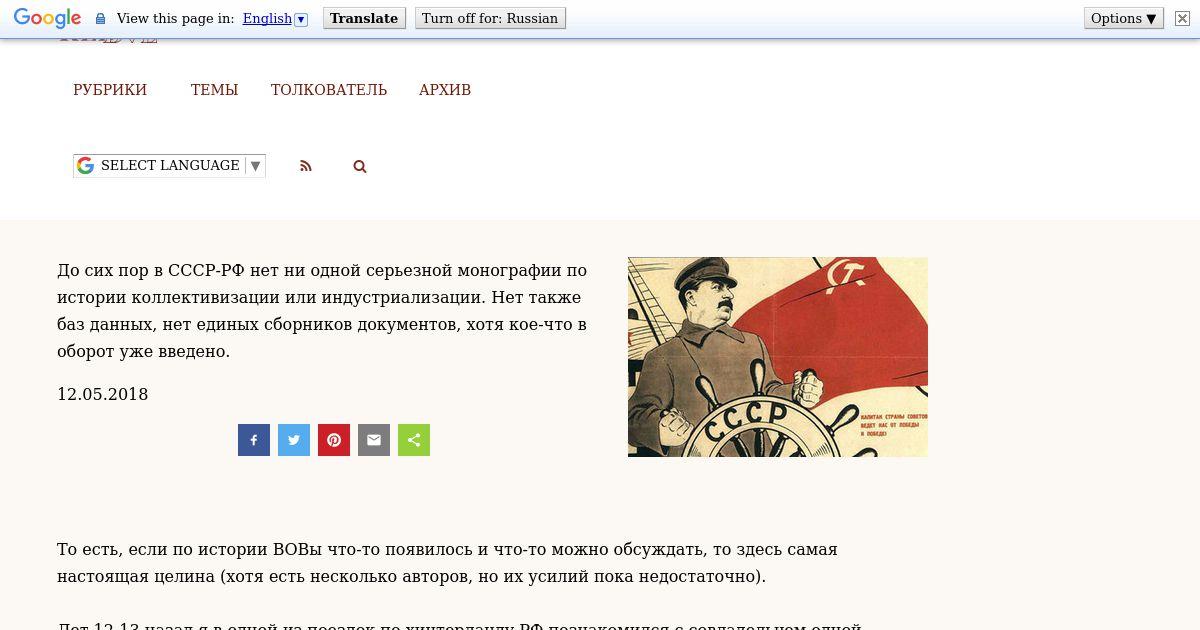Click paragraph starting 'До сих пор в СССР-РФ'
The height and width of the screenshot is (630, 1200).
(x=322, y=311)
